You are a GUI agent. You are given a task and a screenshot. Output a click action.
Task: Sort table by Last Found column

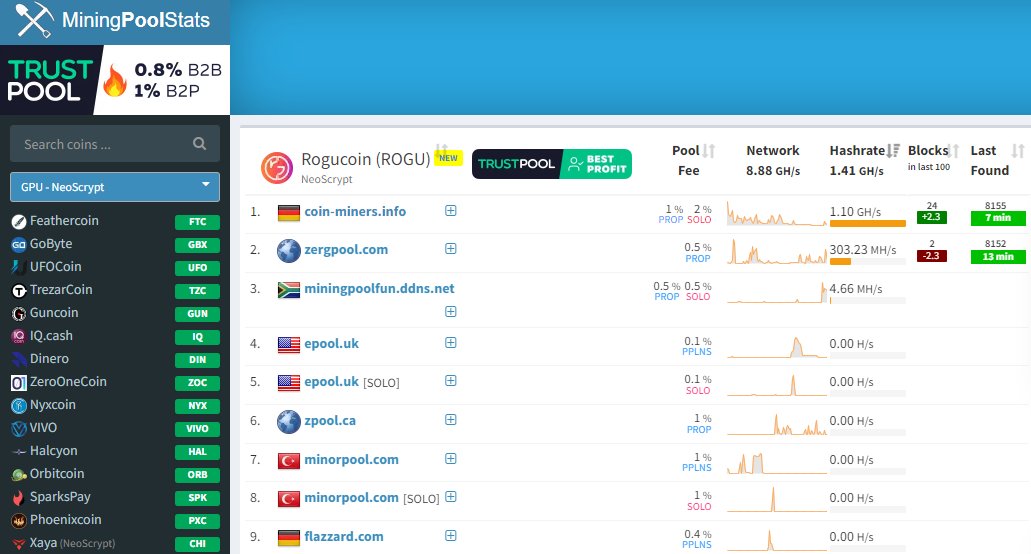pos(1018,151)
